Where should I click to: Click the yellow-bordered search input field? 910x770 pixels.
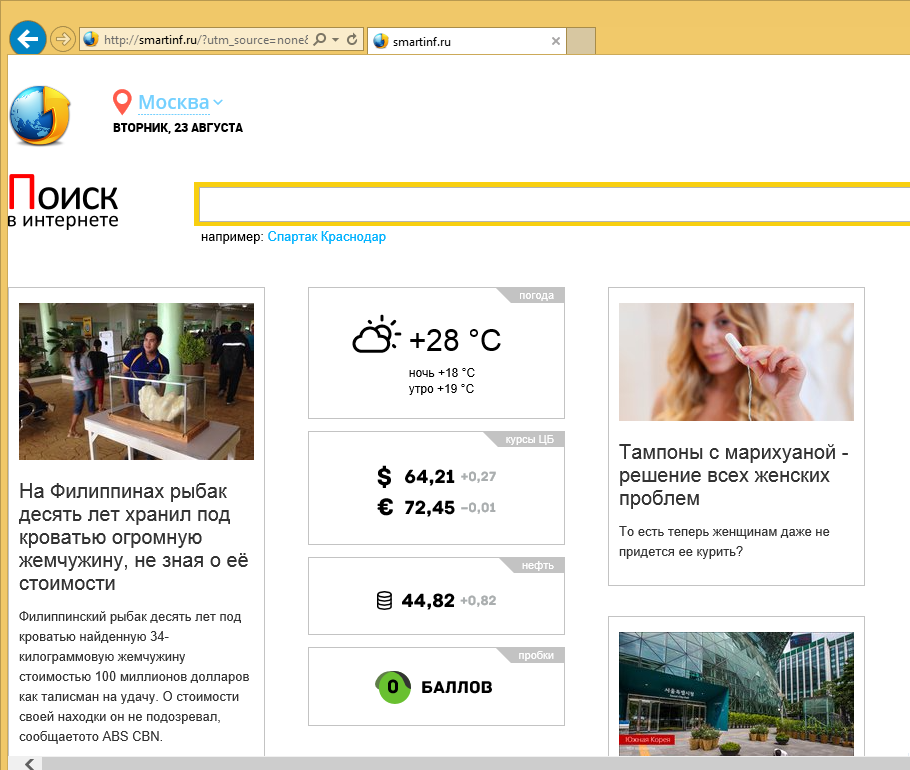[552, 204]
